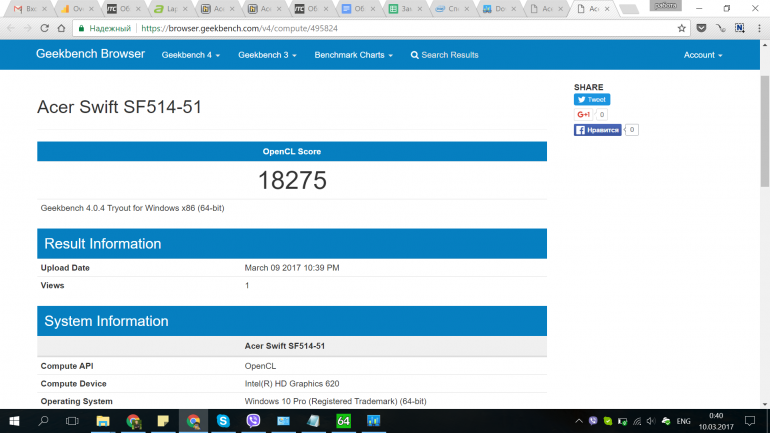Switch ENG input language indicator

pos(683,421)
